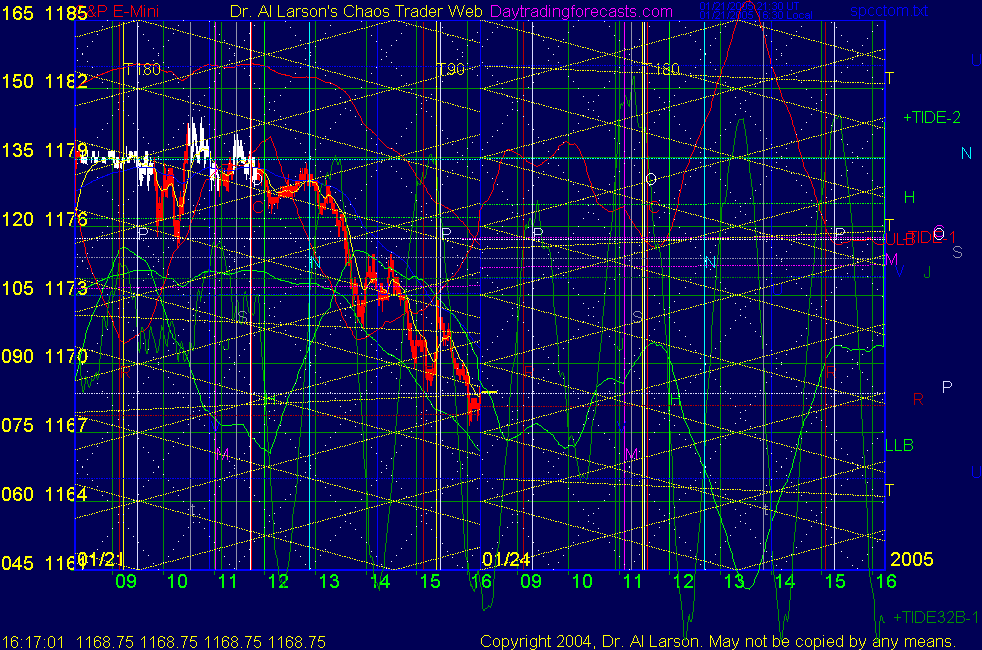Click the T180 label in the 01/24 session
Image resolution: width=982 pixels, height=650 pixels.
point(661,69)
